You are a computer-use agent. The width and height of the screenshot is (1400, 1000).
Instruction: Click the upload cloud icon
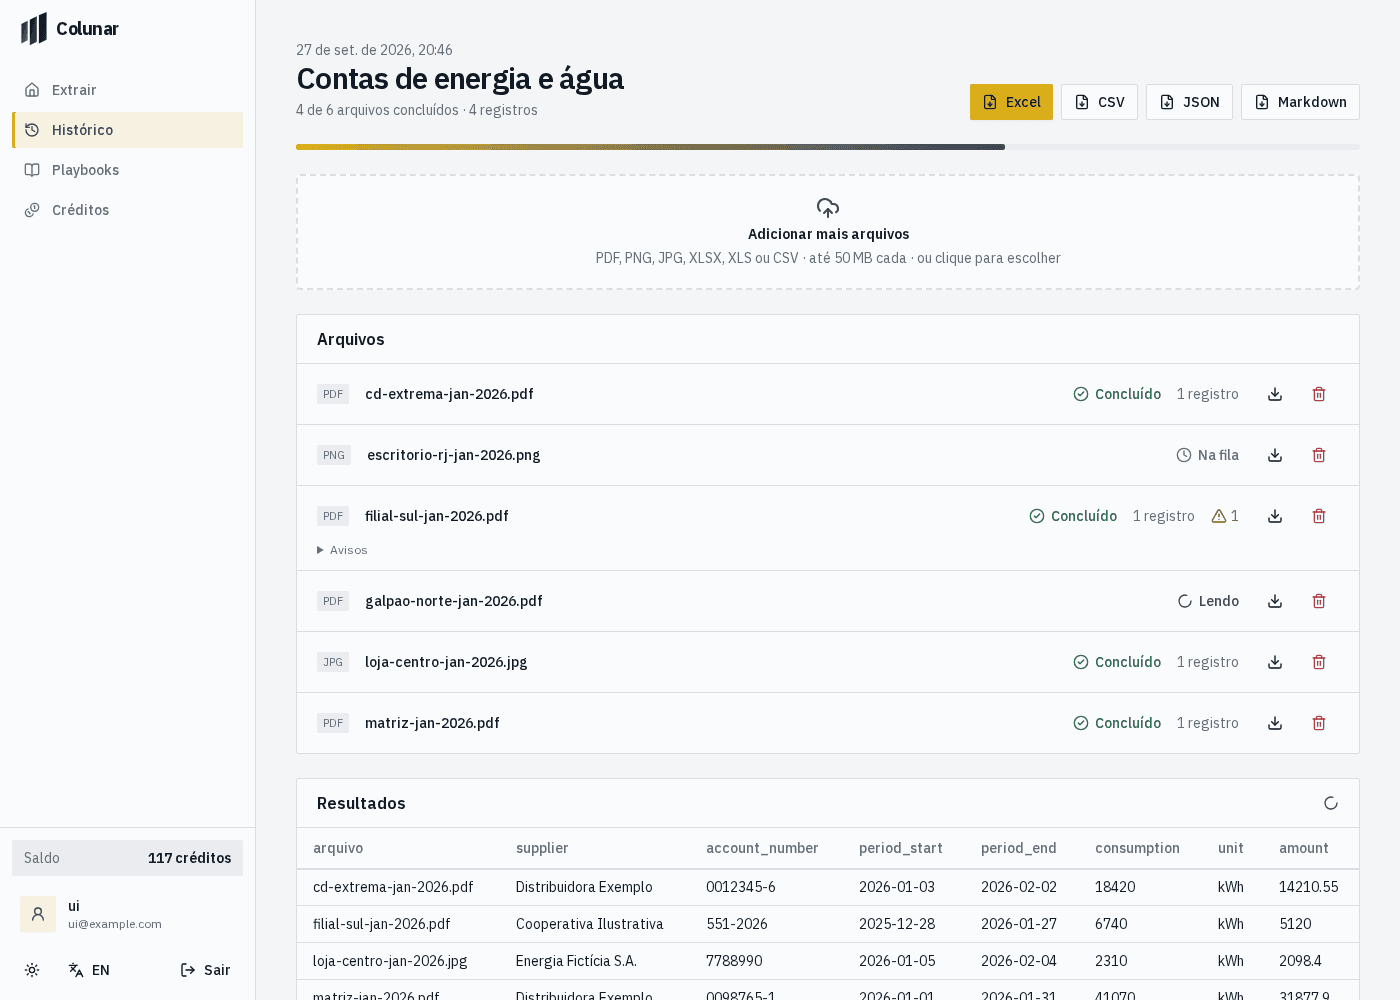(x=828, y=208)
